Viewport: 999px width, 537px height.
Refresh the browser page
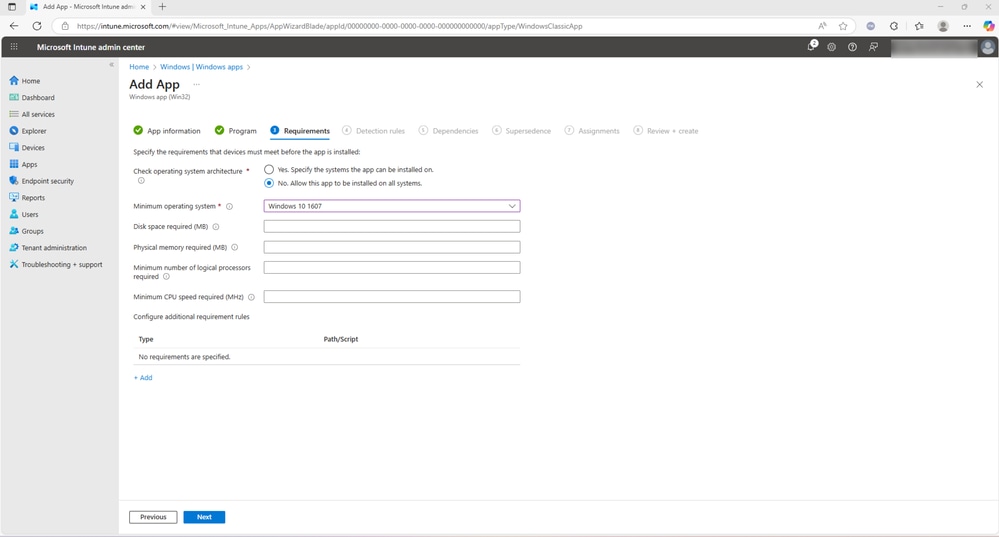37,26
